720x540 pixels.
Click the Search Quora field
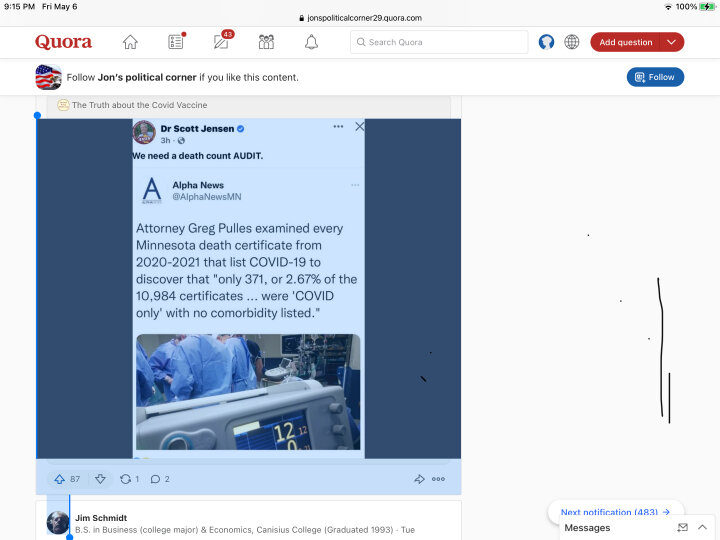click(439, 42)
